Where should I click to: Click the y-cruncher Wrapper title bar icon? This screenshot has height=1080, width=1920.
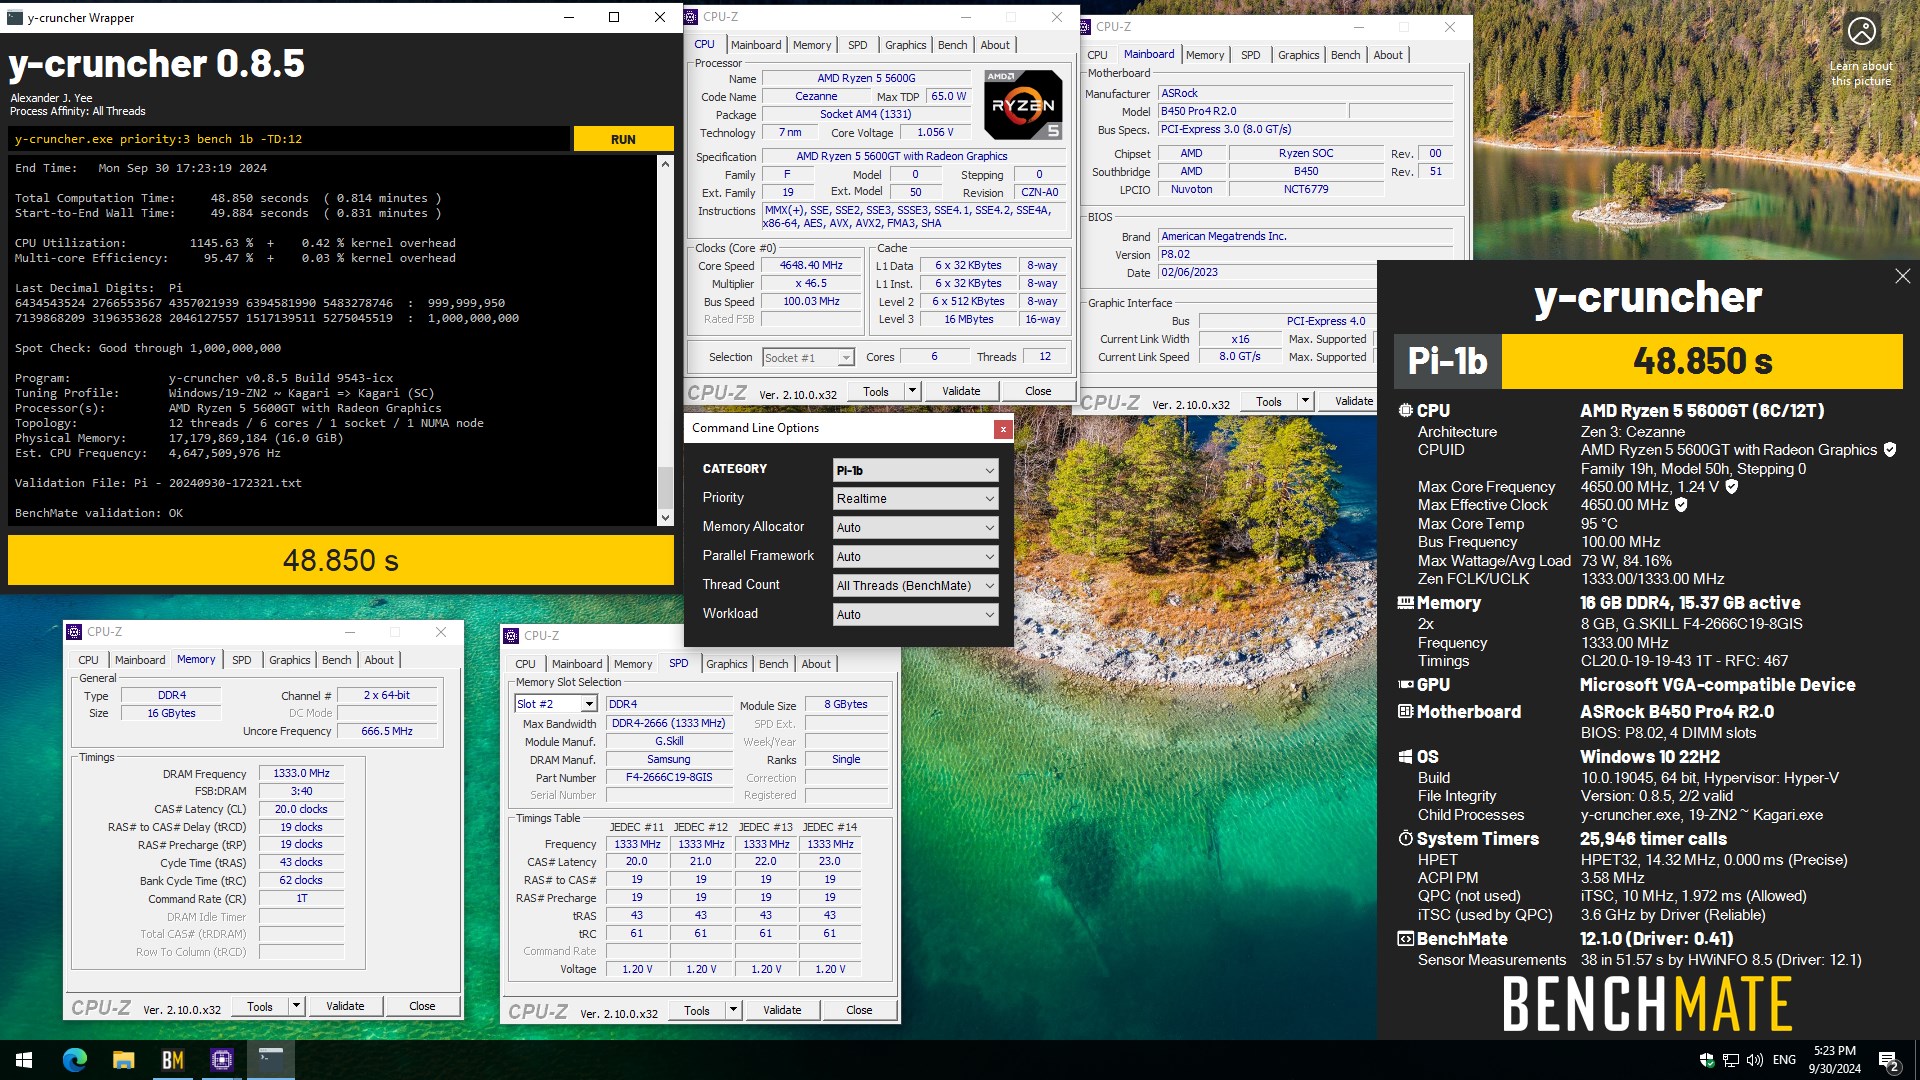(x=15, y=17)
